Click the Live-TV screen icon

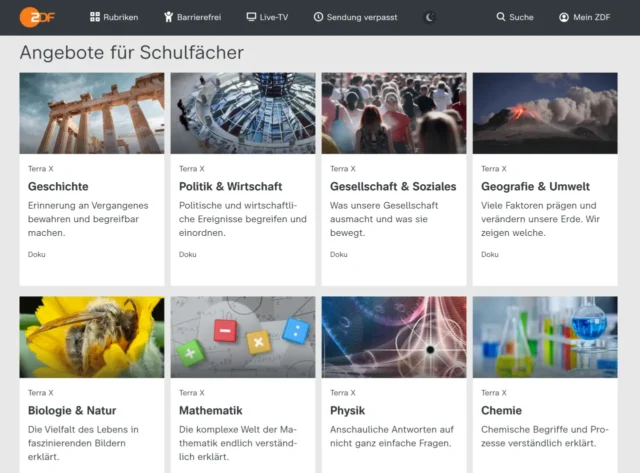pos(251,17)
